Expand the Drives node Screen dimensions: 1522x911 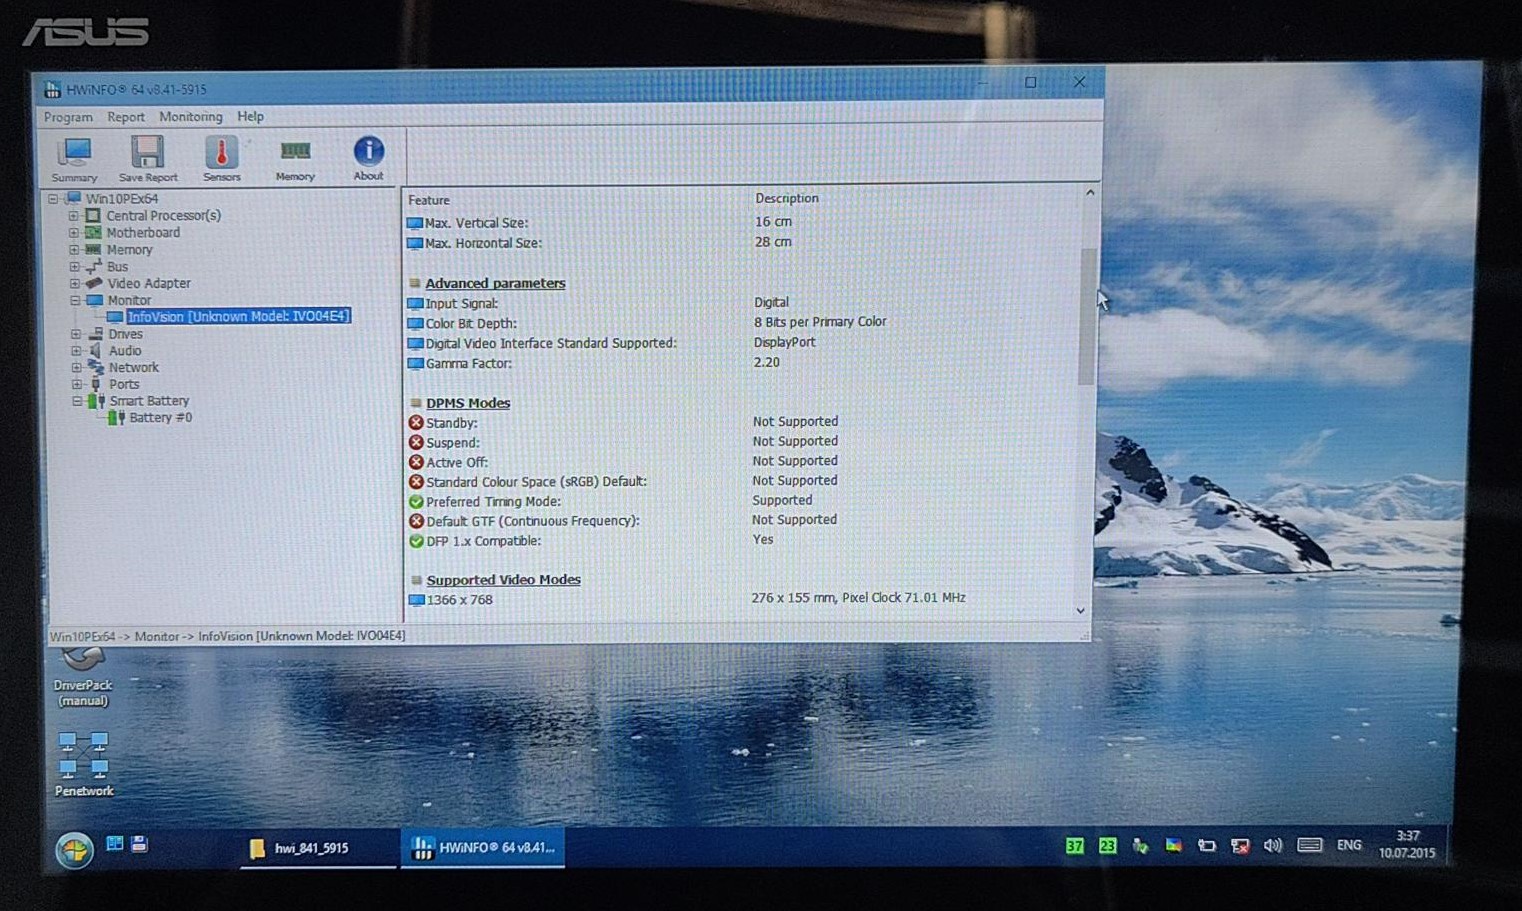[x=76, y=334]
